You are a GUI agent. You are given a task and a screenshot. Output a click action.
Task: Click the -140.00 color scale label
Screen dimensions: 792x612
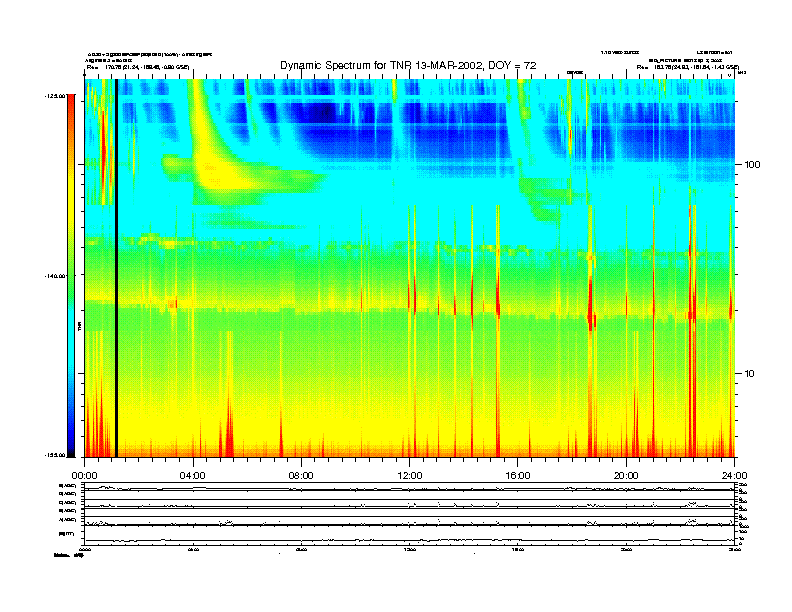[x=56, y=275]
